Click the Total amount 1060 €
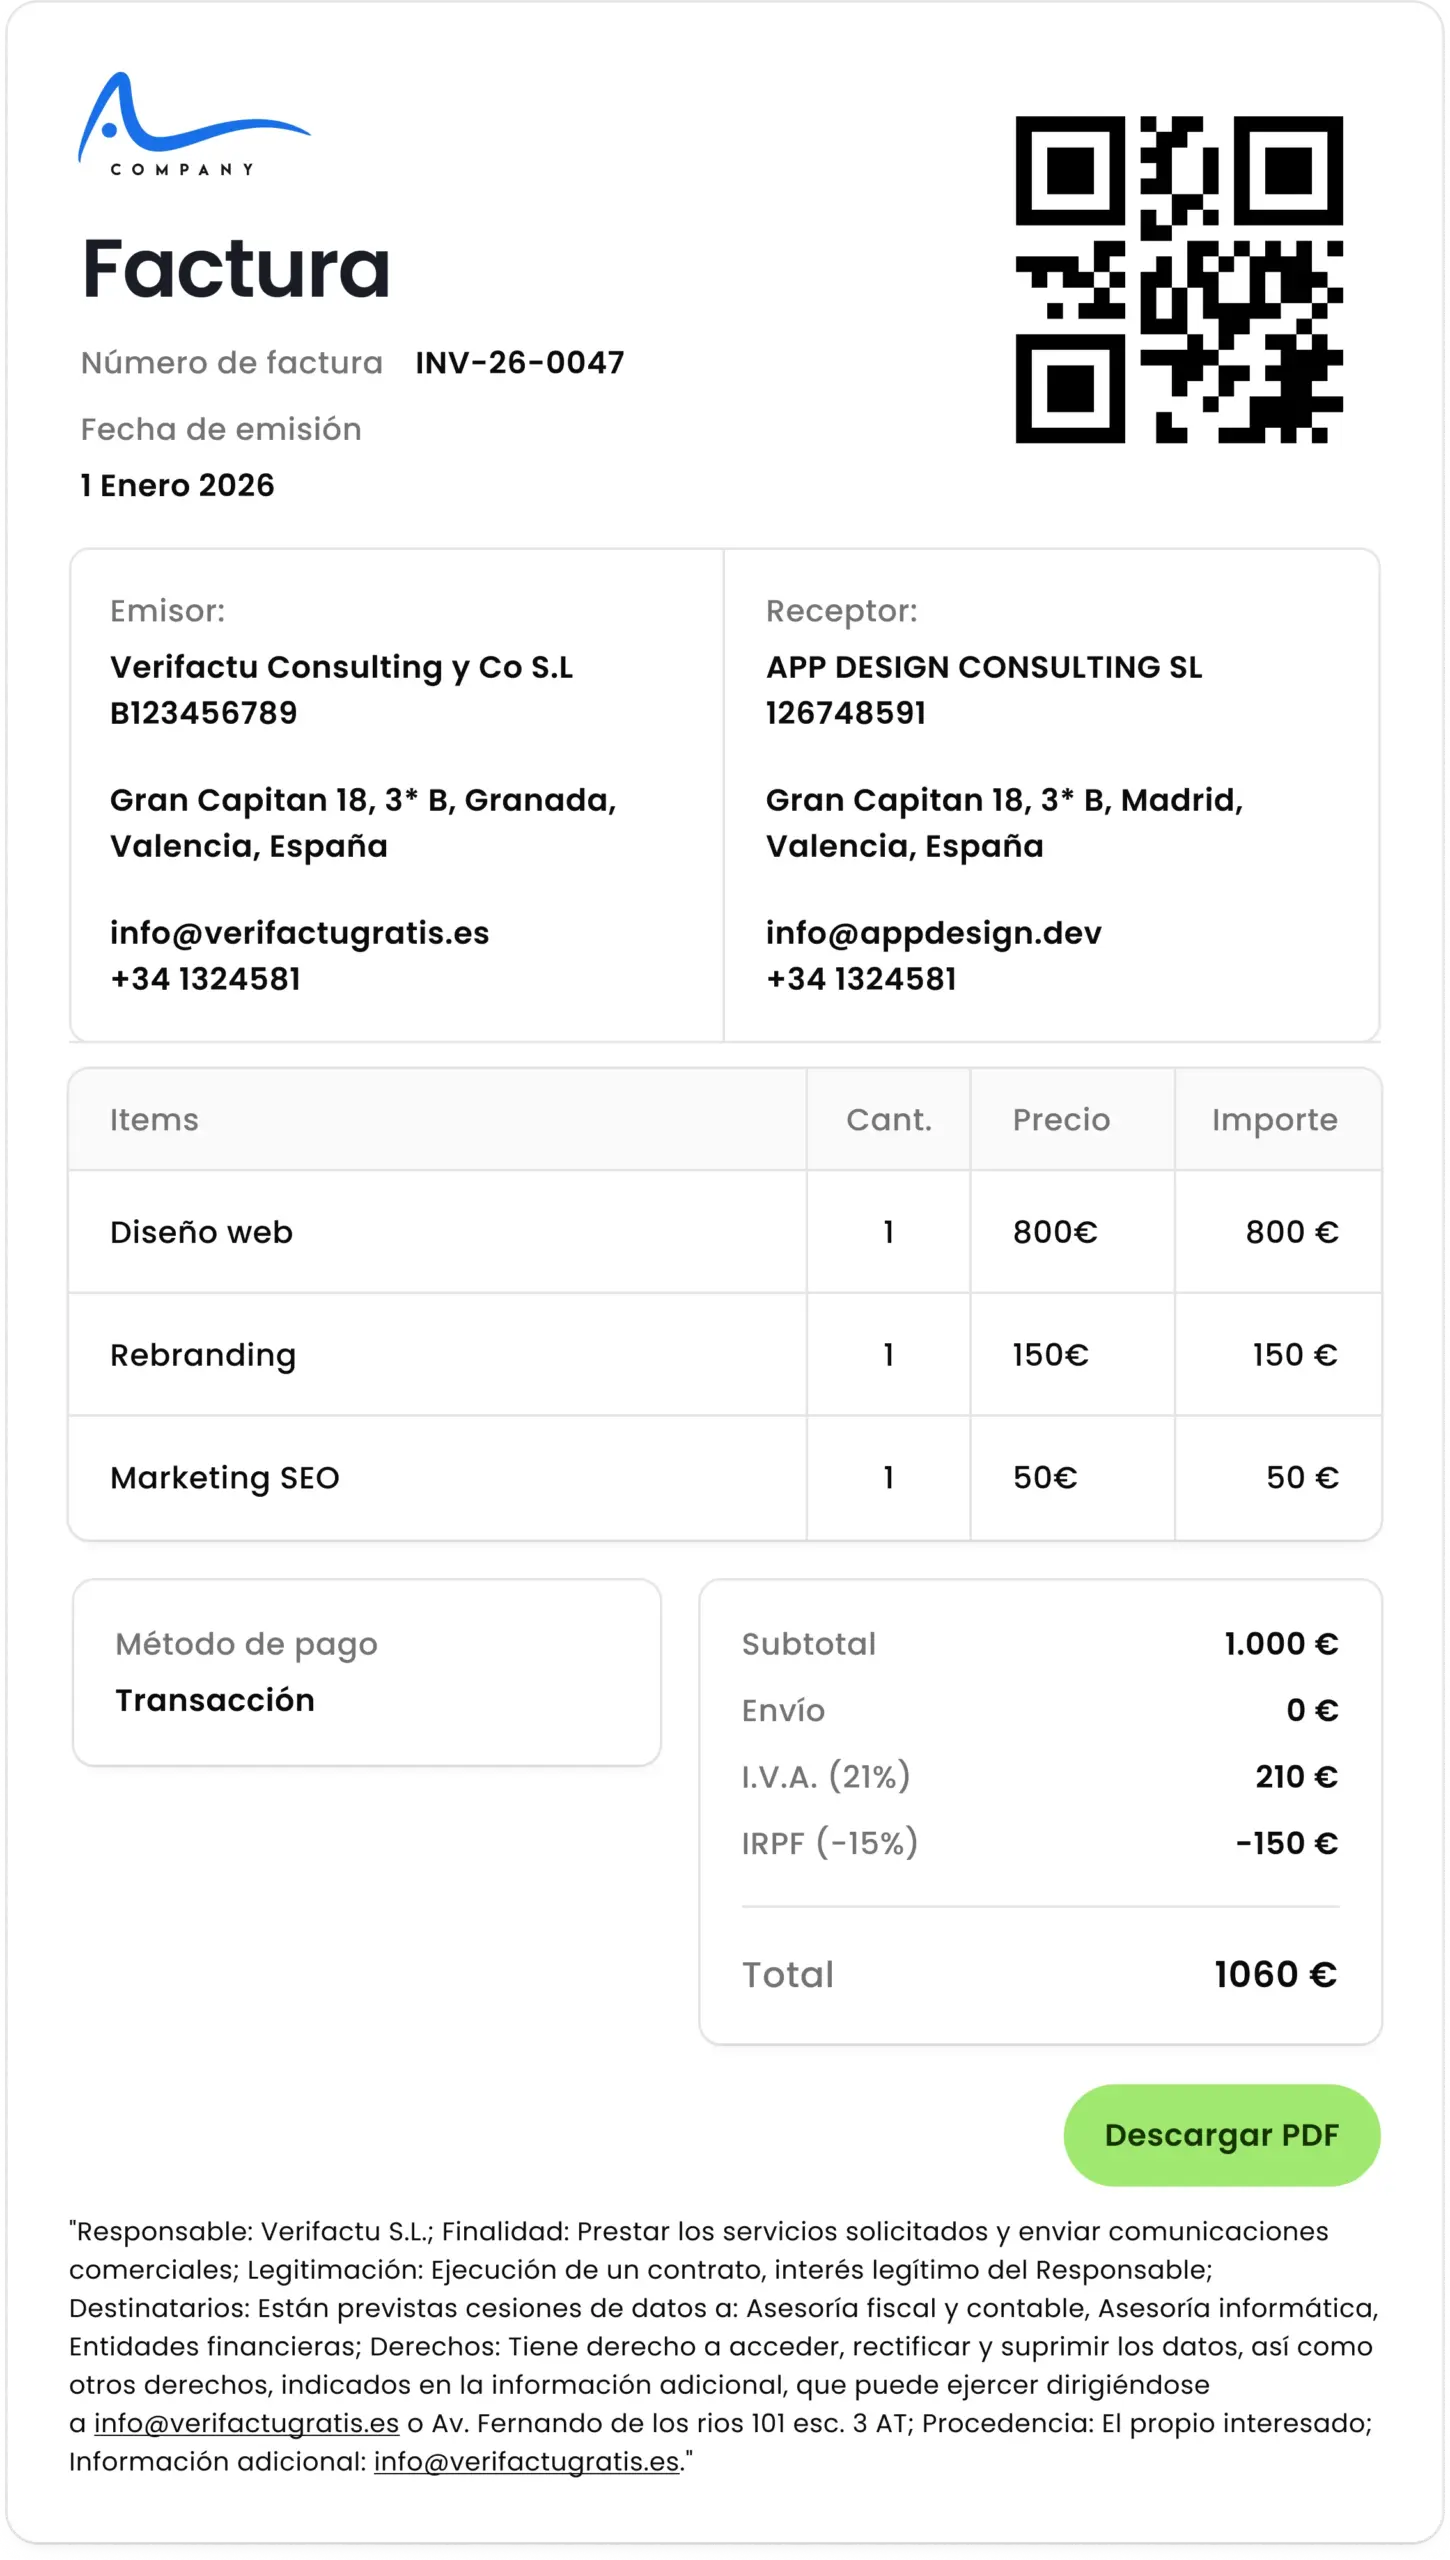1450x2560 pixels. [1275, 1974]
